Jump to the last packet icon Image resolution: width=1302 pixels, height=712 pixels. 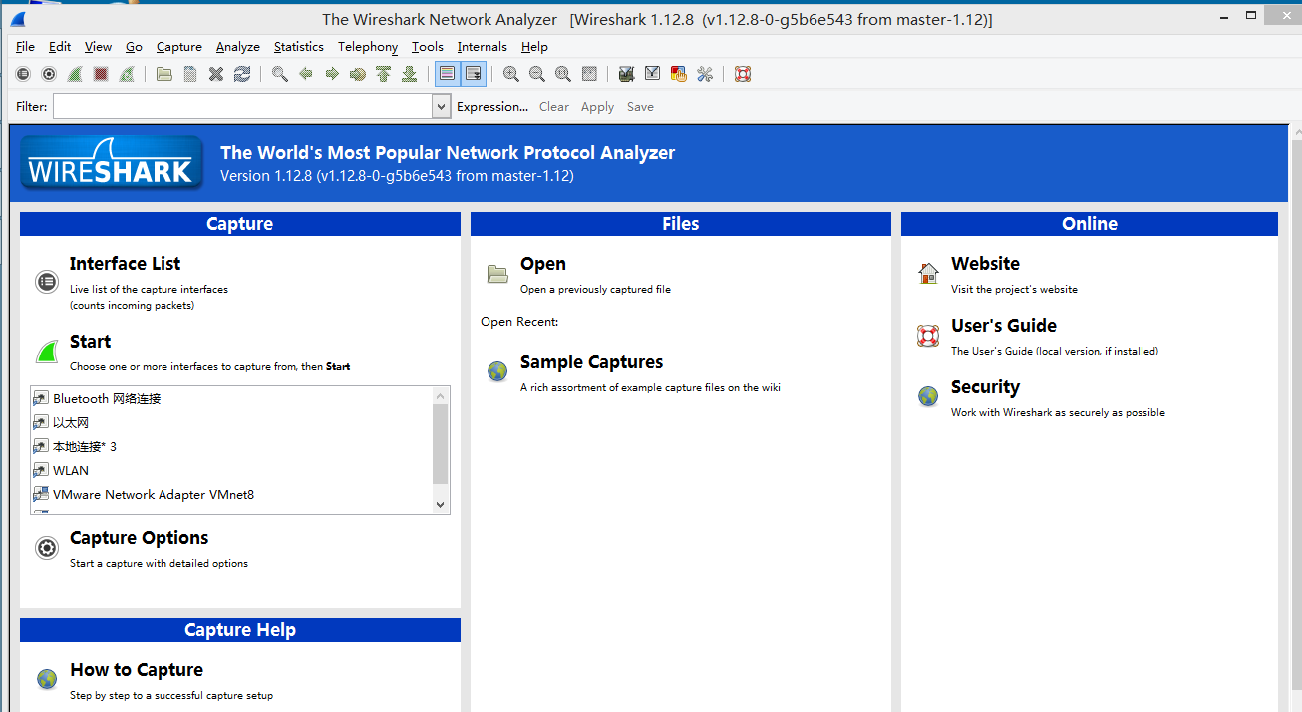(x=410, y=74)
